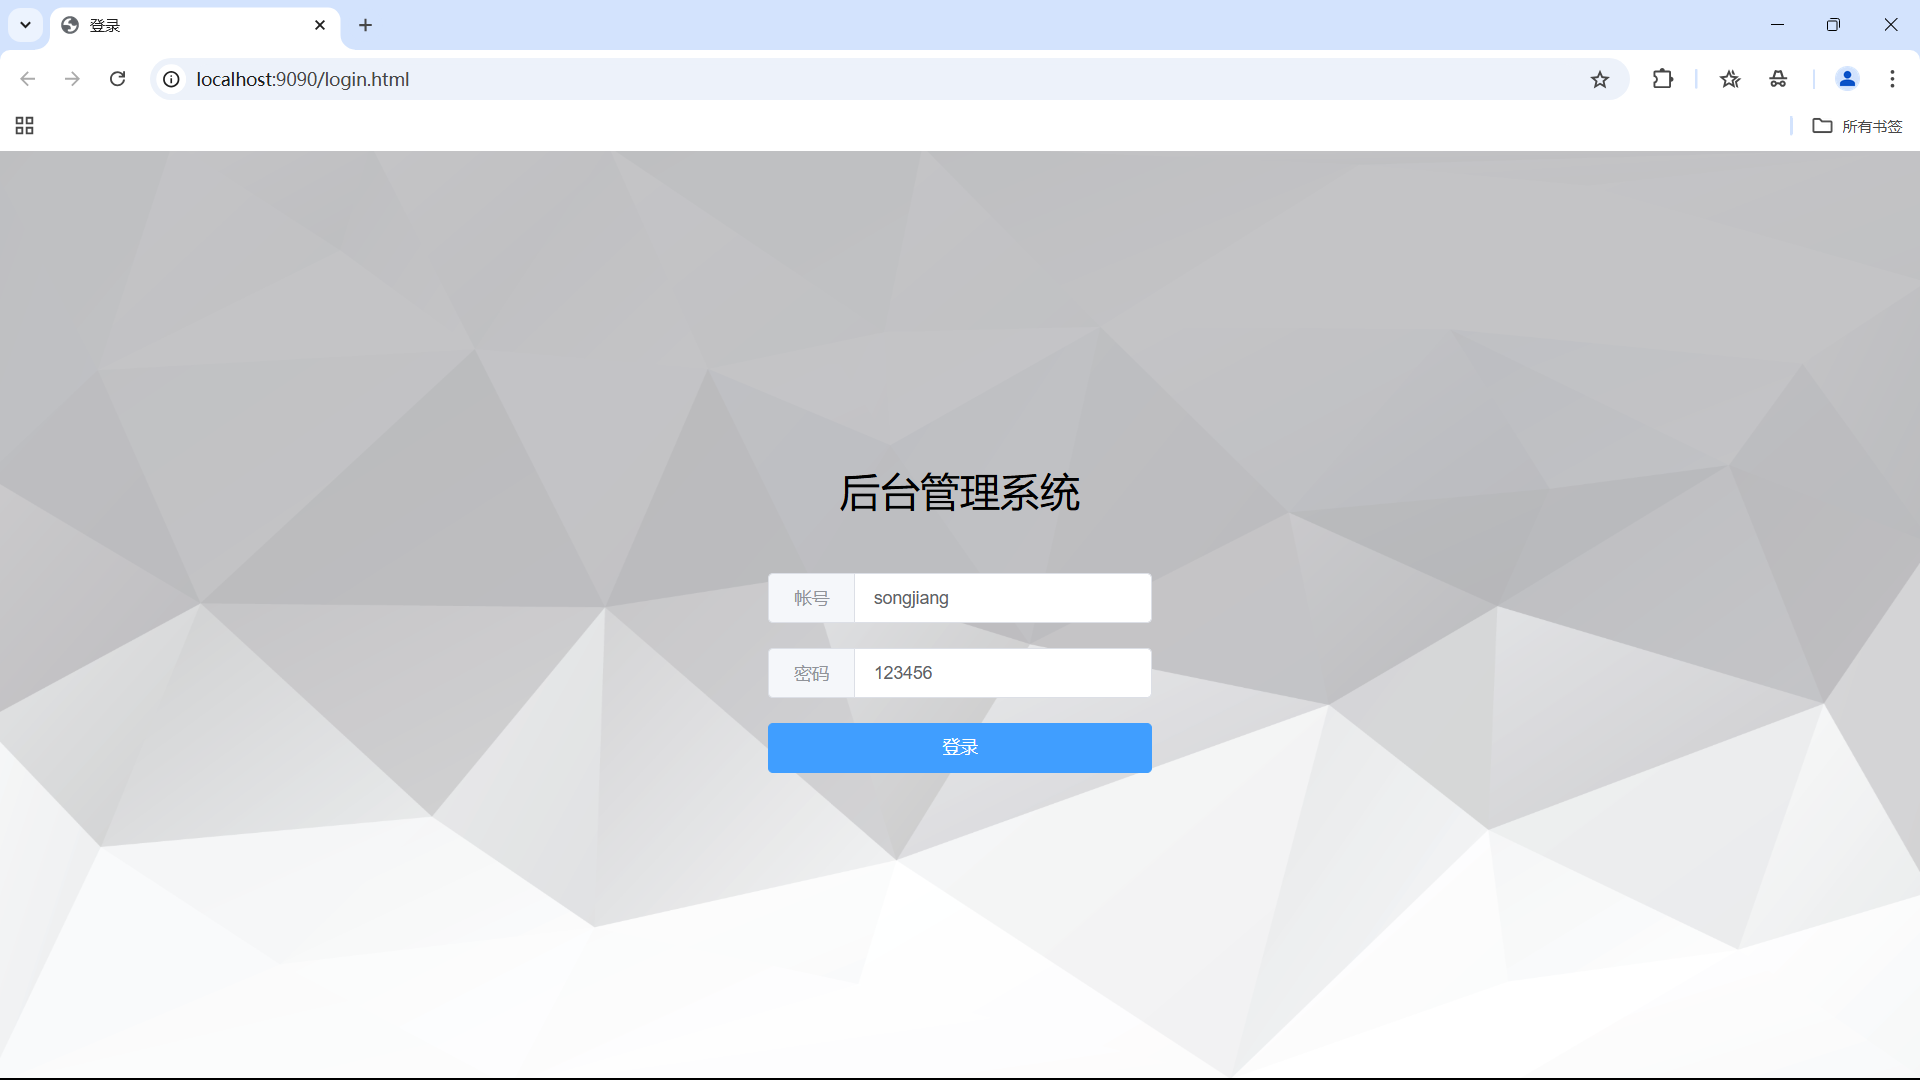Go back with the back arrow
This screenshot has width=1920, height=1080.
click(x=28, y=79)
